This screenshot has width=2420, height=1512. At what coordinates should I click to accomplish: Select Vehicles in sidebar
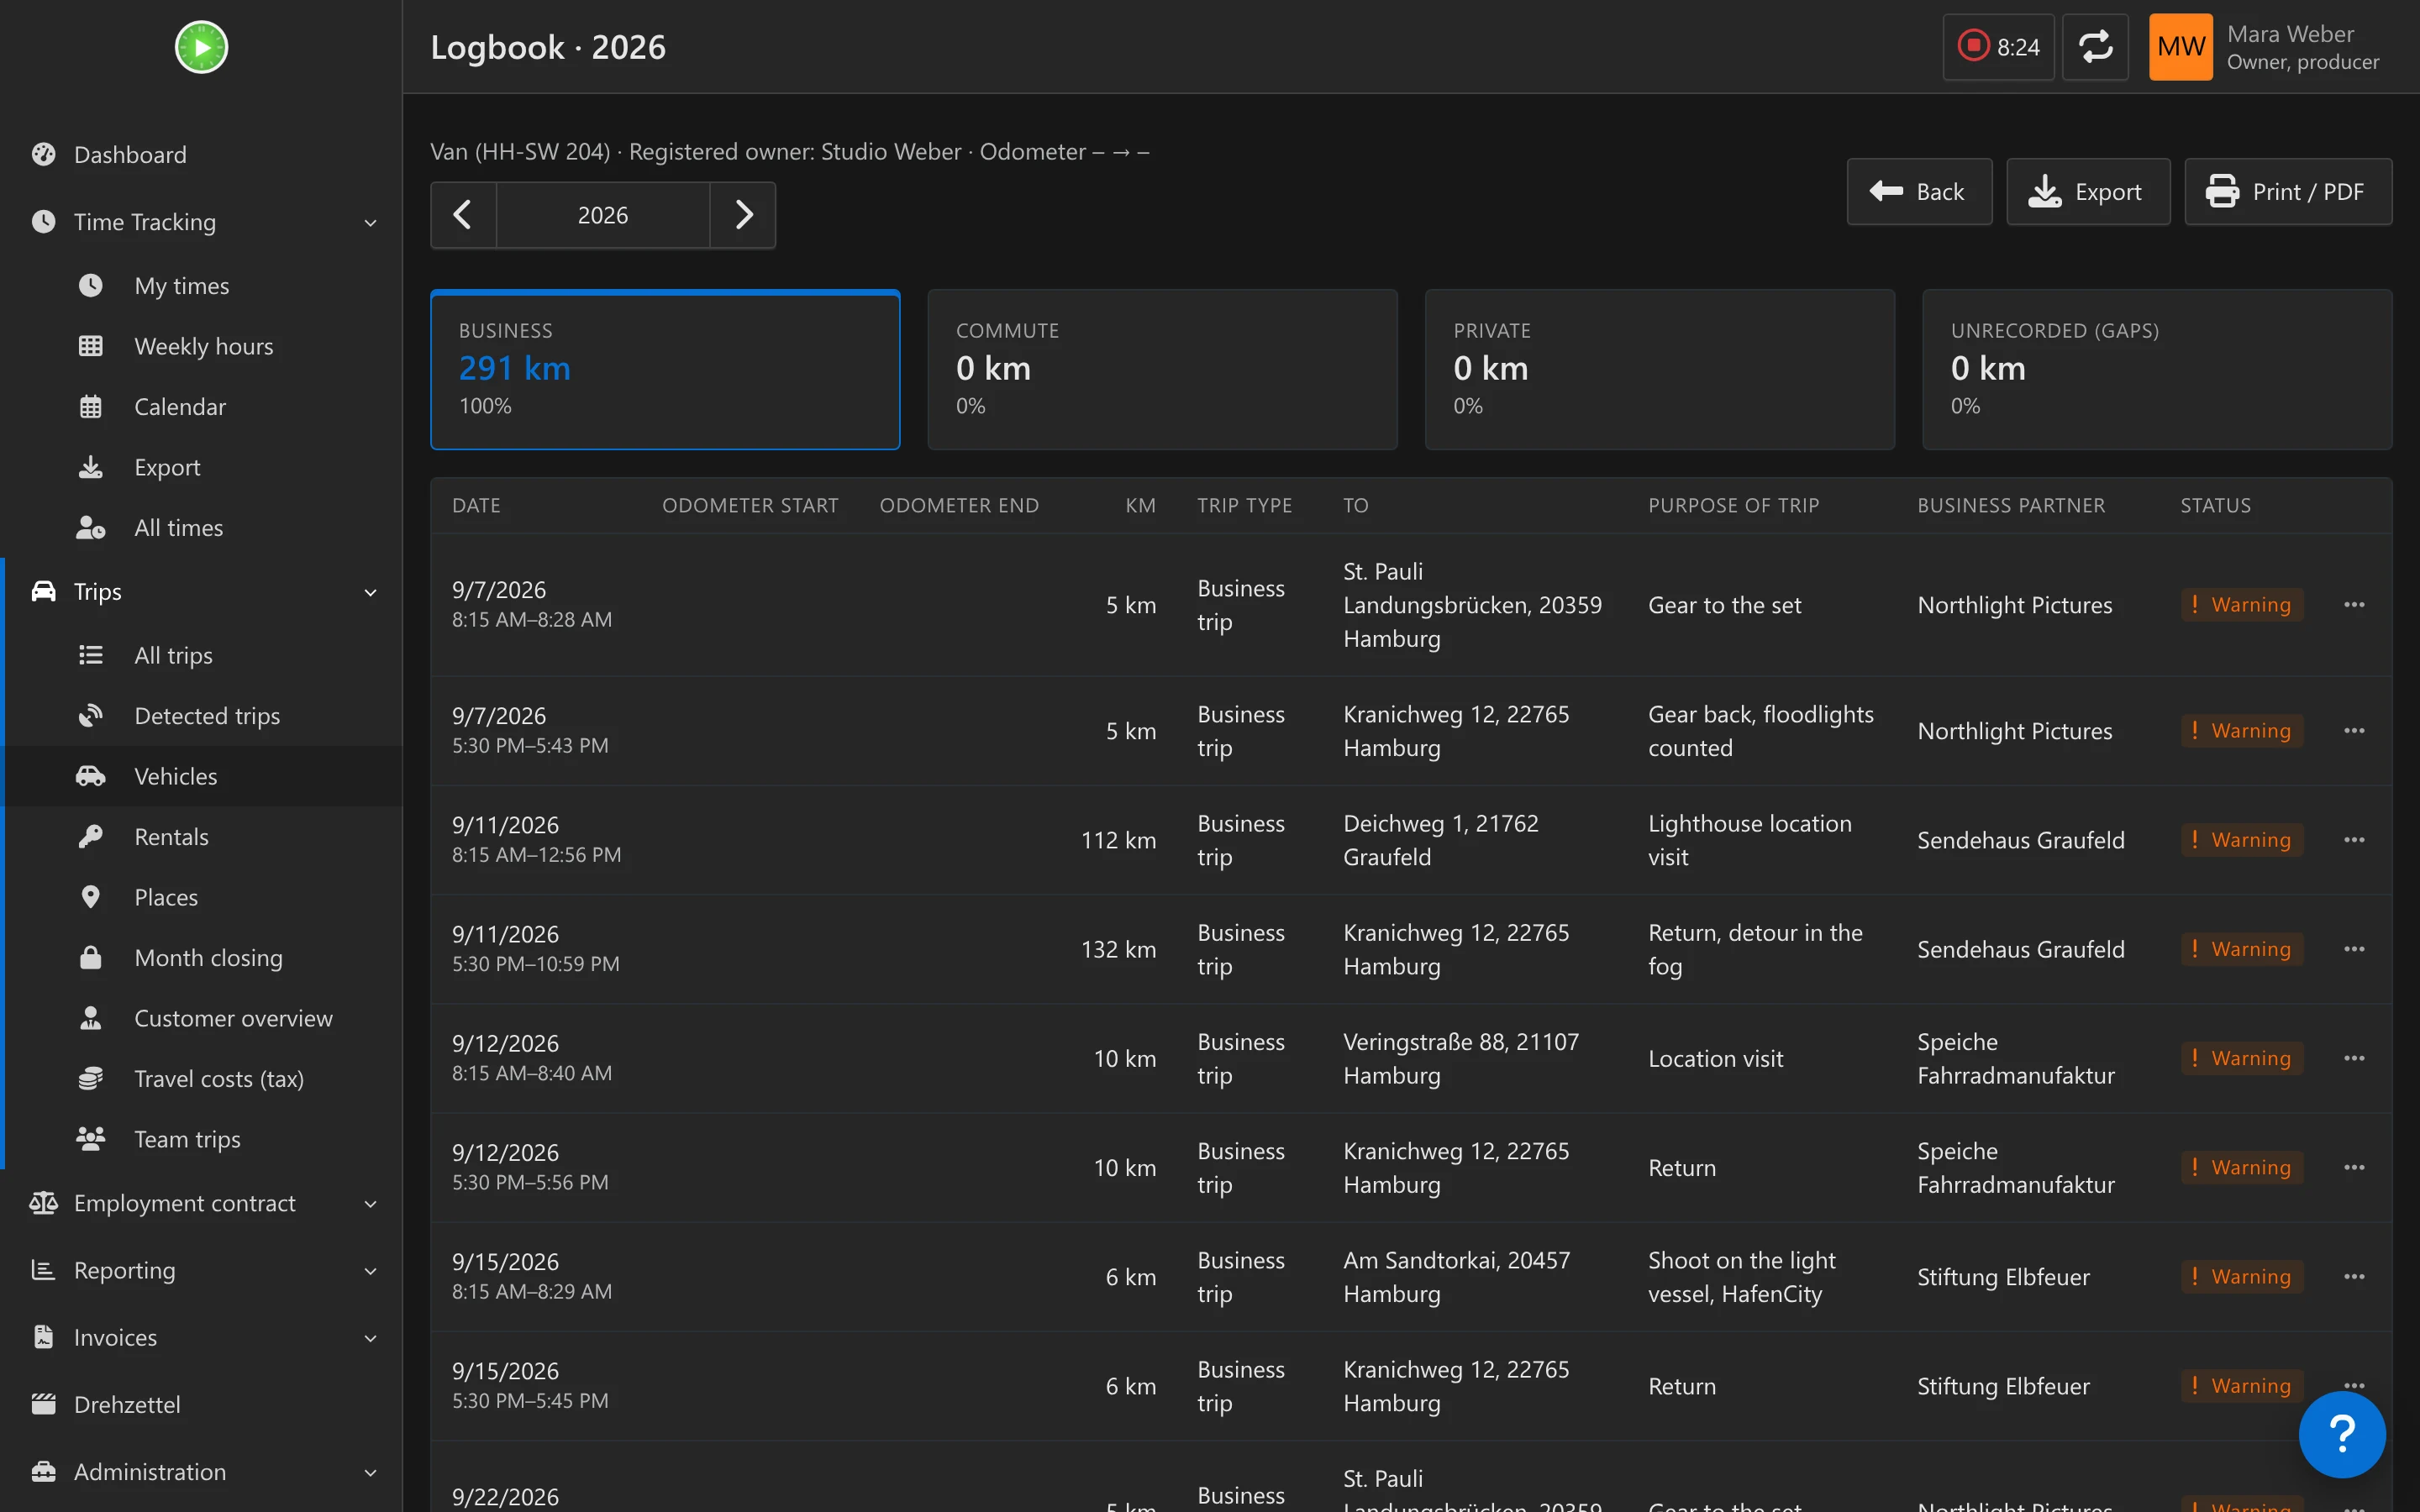pyautogui.click(x=201, y=776)
